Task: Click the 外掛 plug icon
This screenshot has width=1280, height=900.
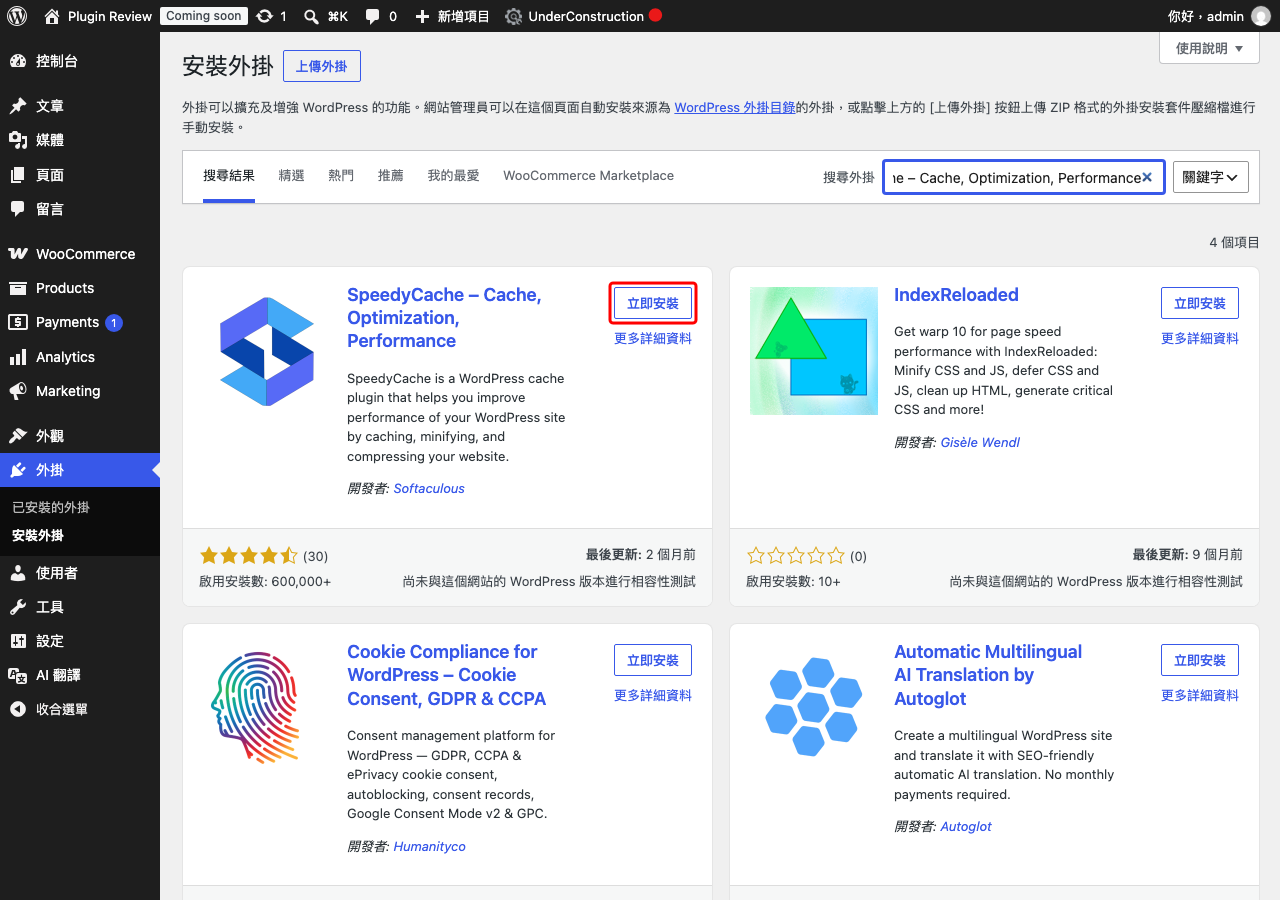Action: coord(18,470)
